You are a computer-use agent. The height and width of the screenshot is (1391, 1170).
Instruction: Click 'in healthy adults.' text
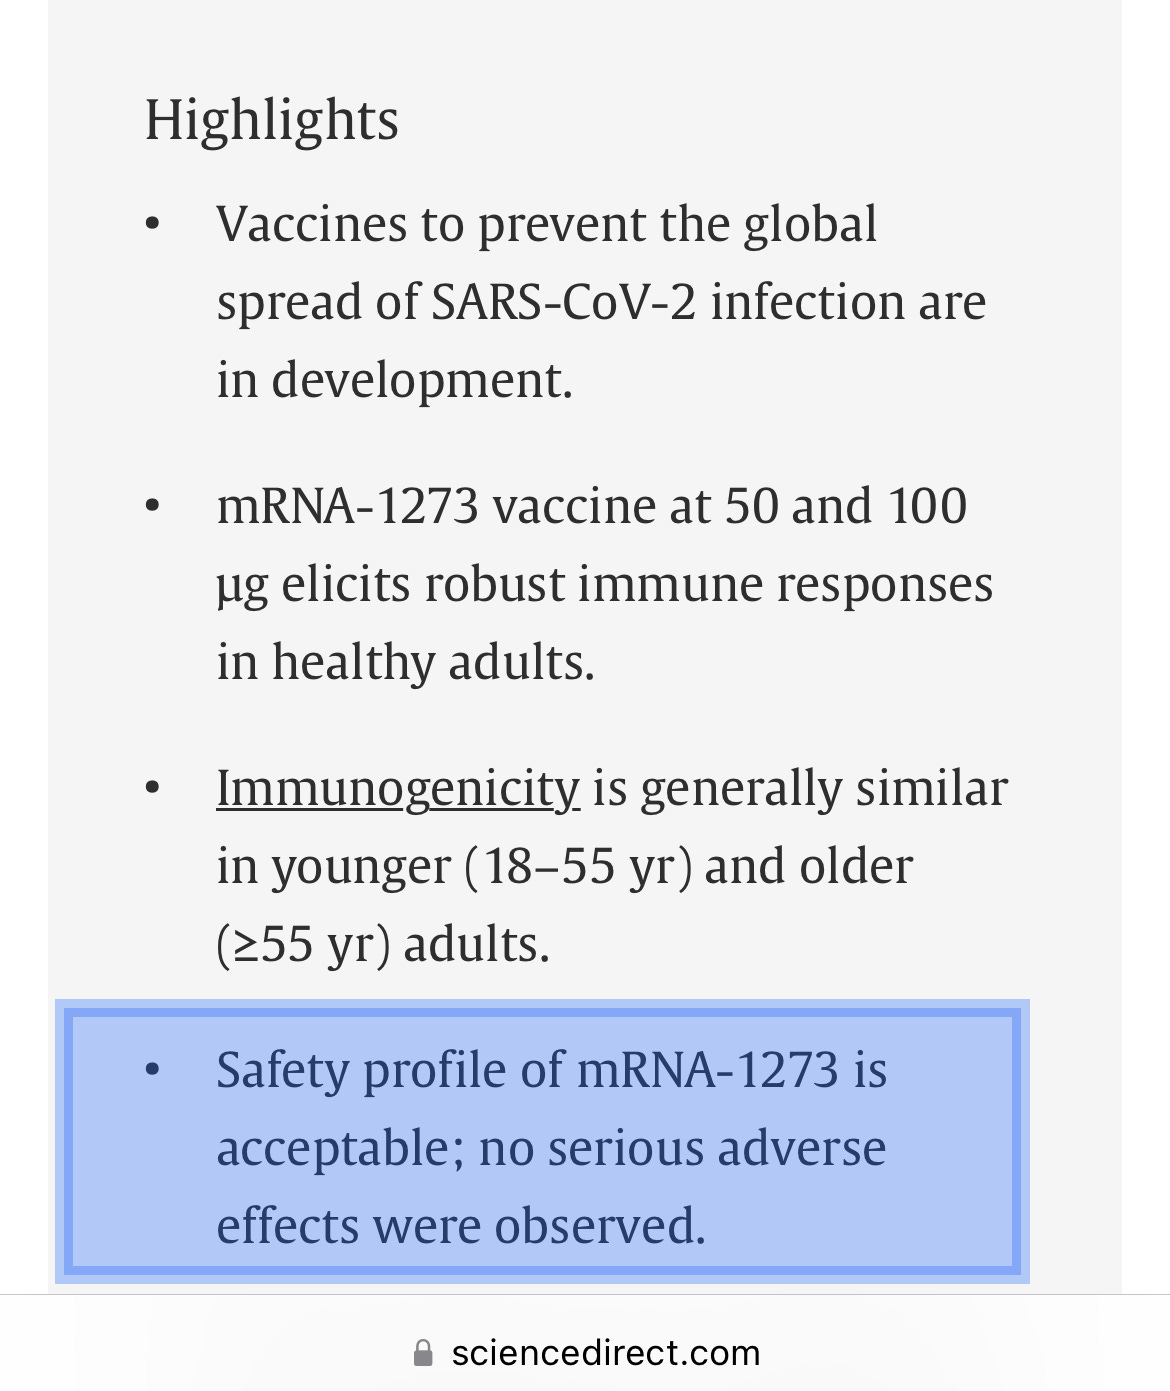(x=406, y=662)
